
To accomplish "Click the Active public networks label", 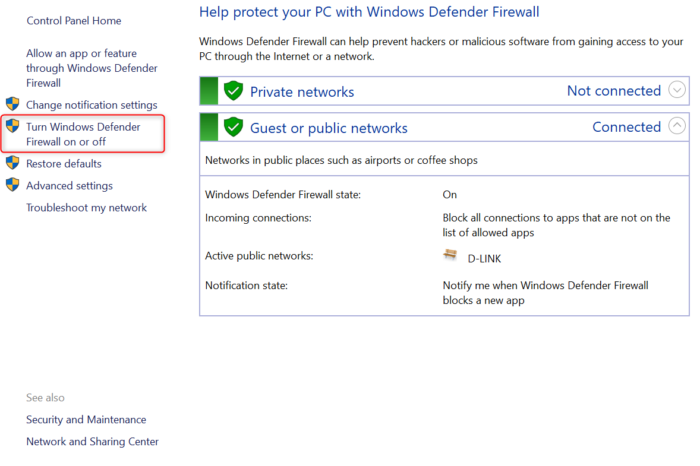I will click(259, 256).
